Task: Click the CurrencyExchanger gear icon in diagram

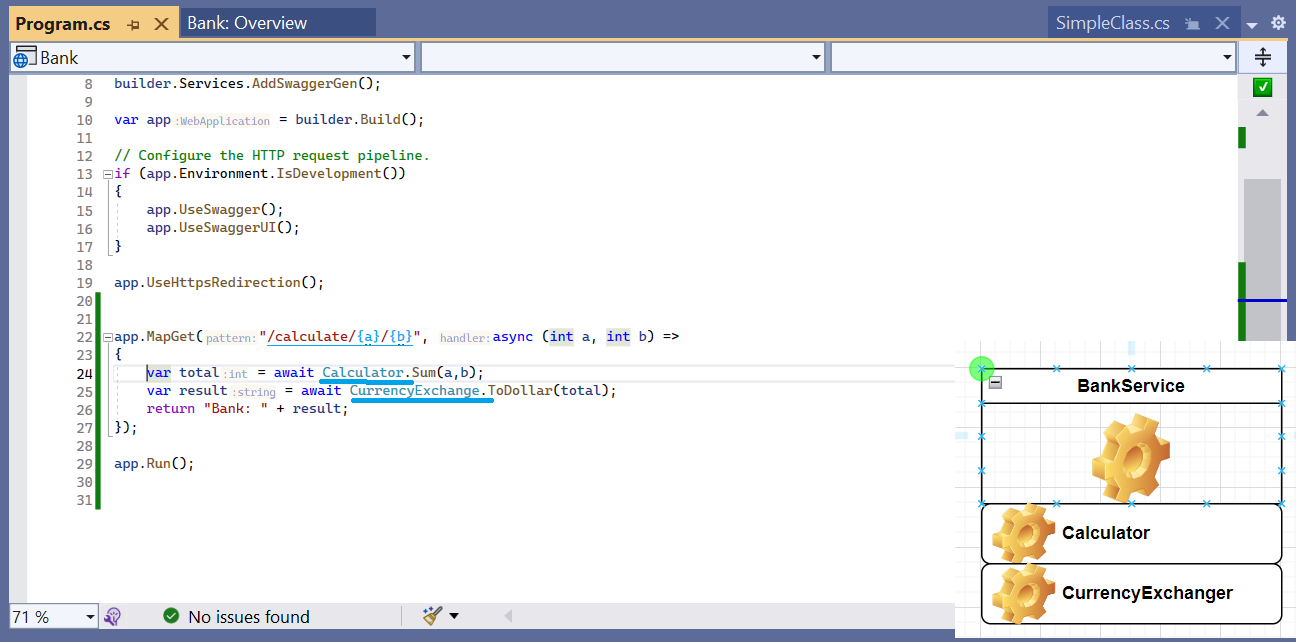Action: pos(1020,594)
